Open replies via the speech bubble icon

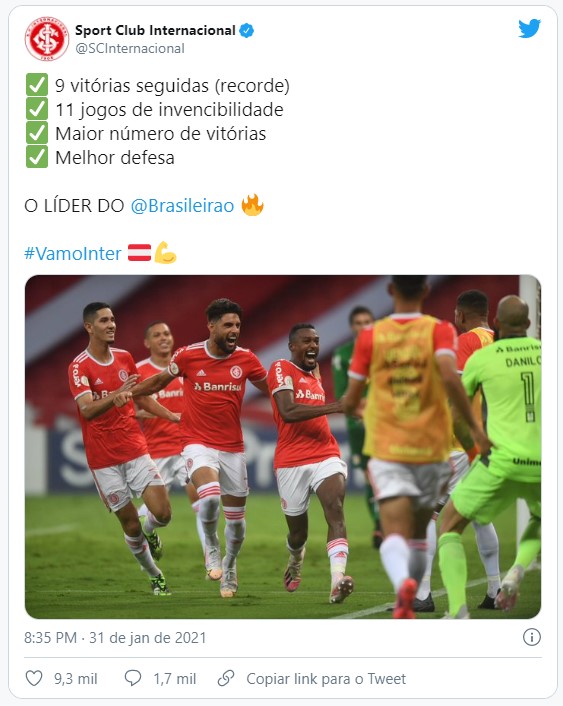coord(132,678)
